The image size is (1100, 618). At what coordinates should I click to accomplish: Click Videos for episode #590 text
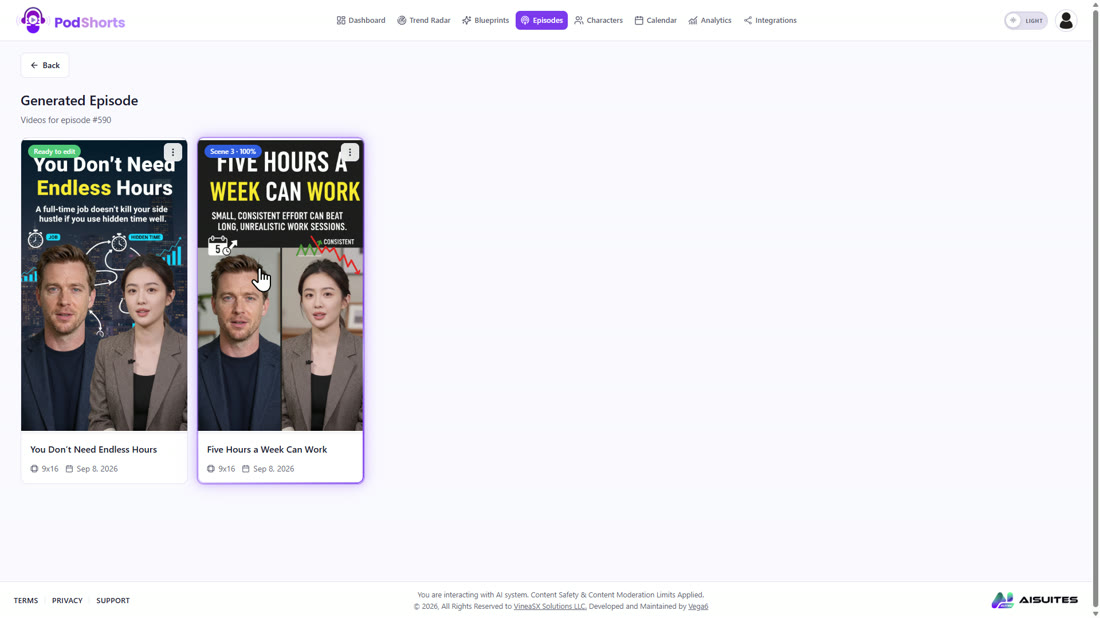[66, 120]
